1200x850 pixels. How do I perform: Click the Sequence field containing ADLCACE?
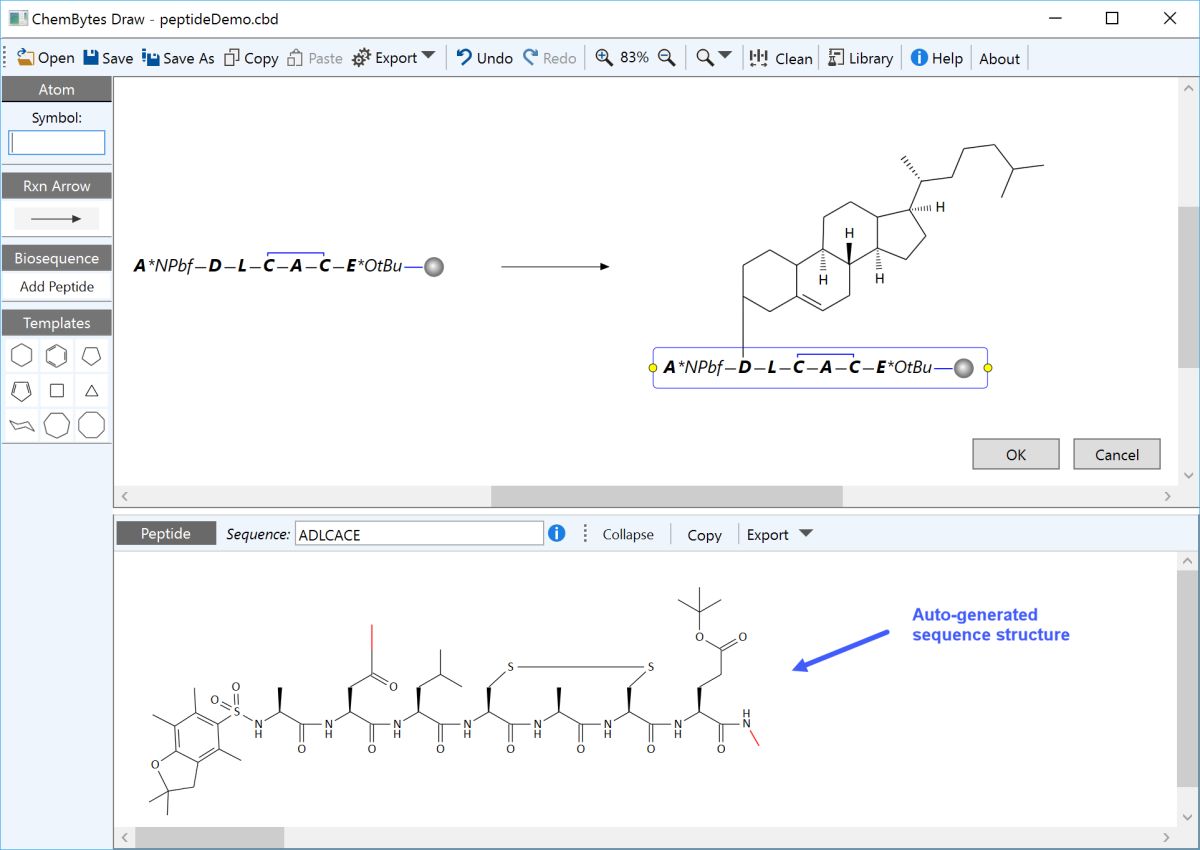[419, 534]
